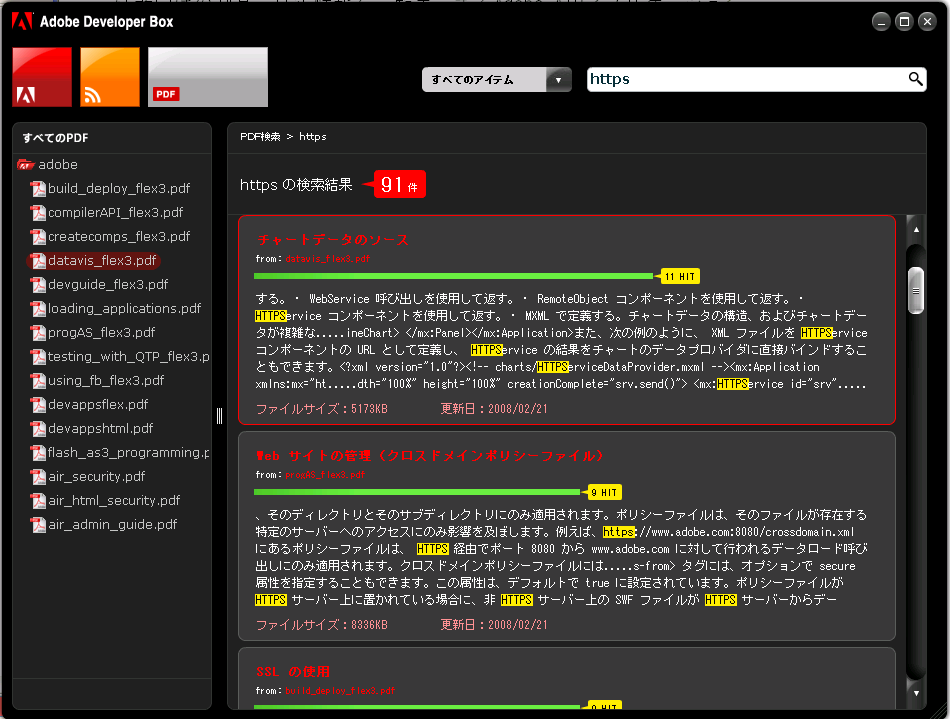Choose progAS_flex3.pdf in sidebar
Screen dimensions: 950x719
(x=101, y=333)
